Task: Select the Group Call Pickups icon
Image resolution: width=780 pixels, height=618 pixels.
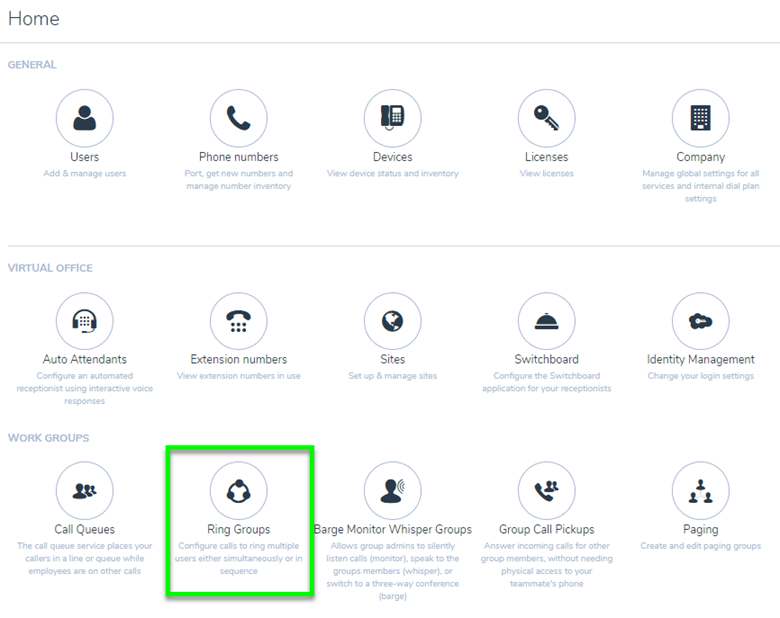Action: point(546,490)
